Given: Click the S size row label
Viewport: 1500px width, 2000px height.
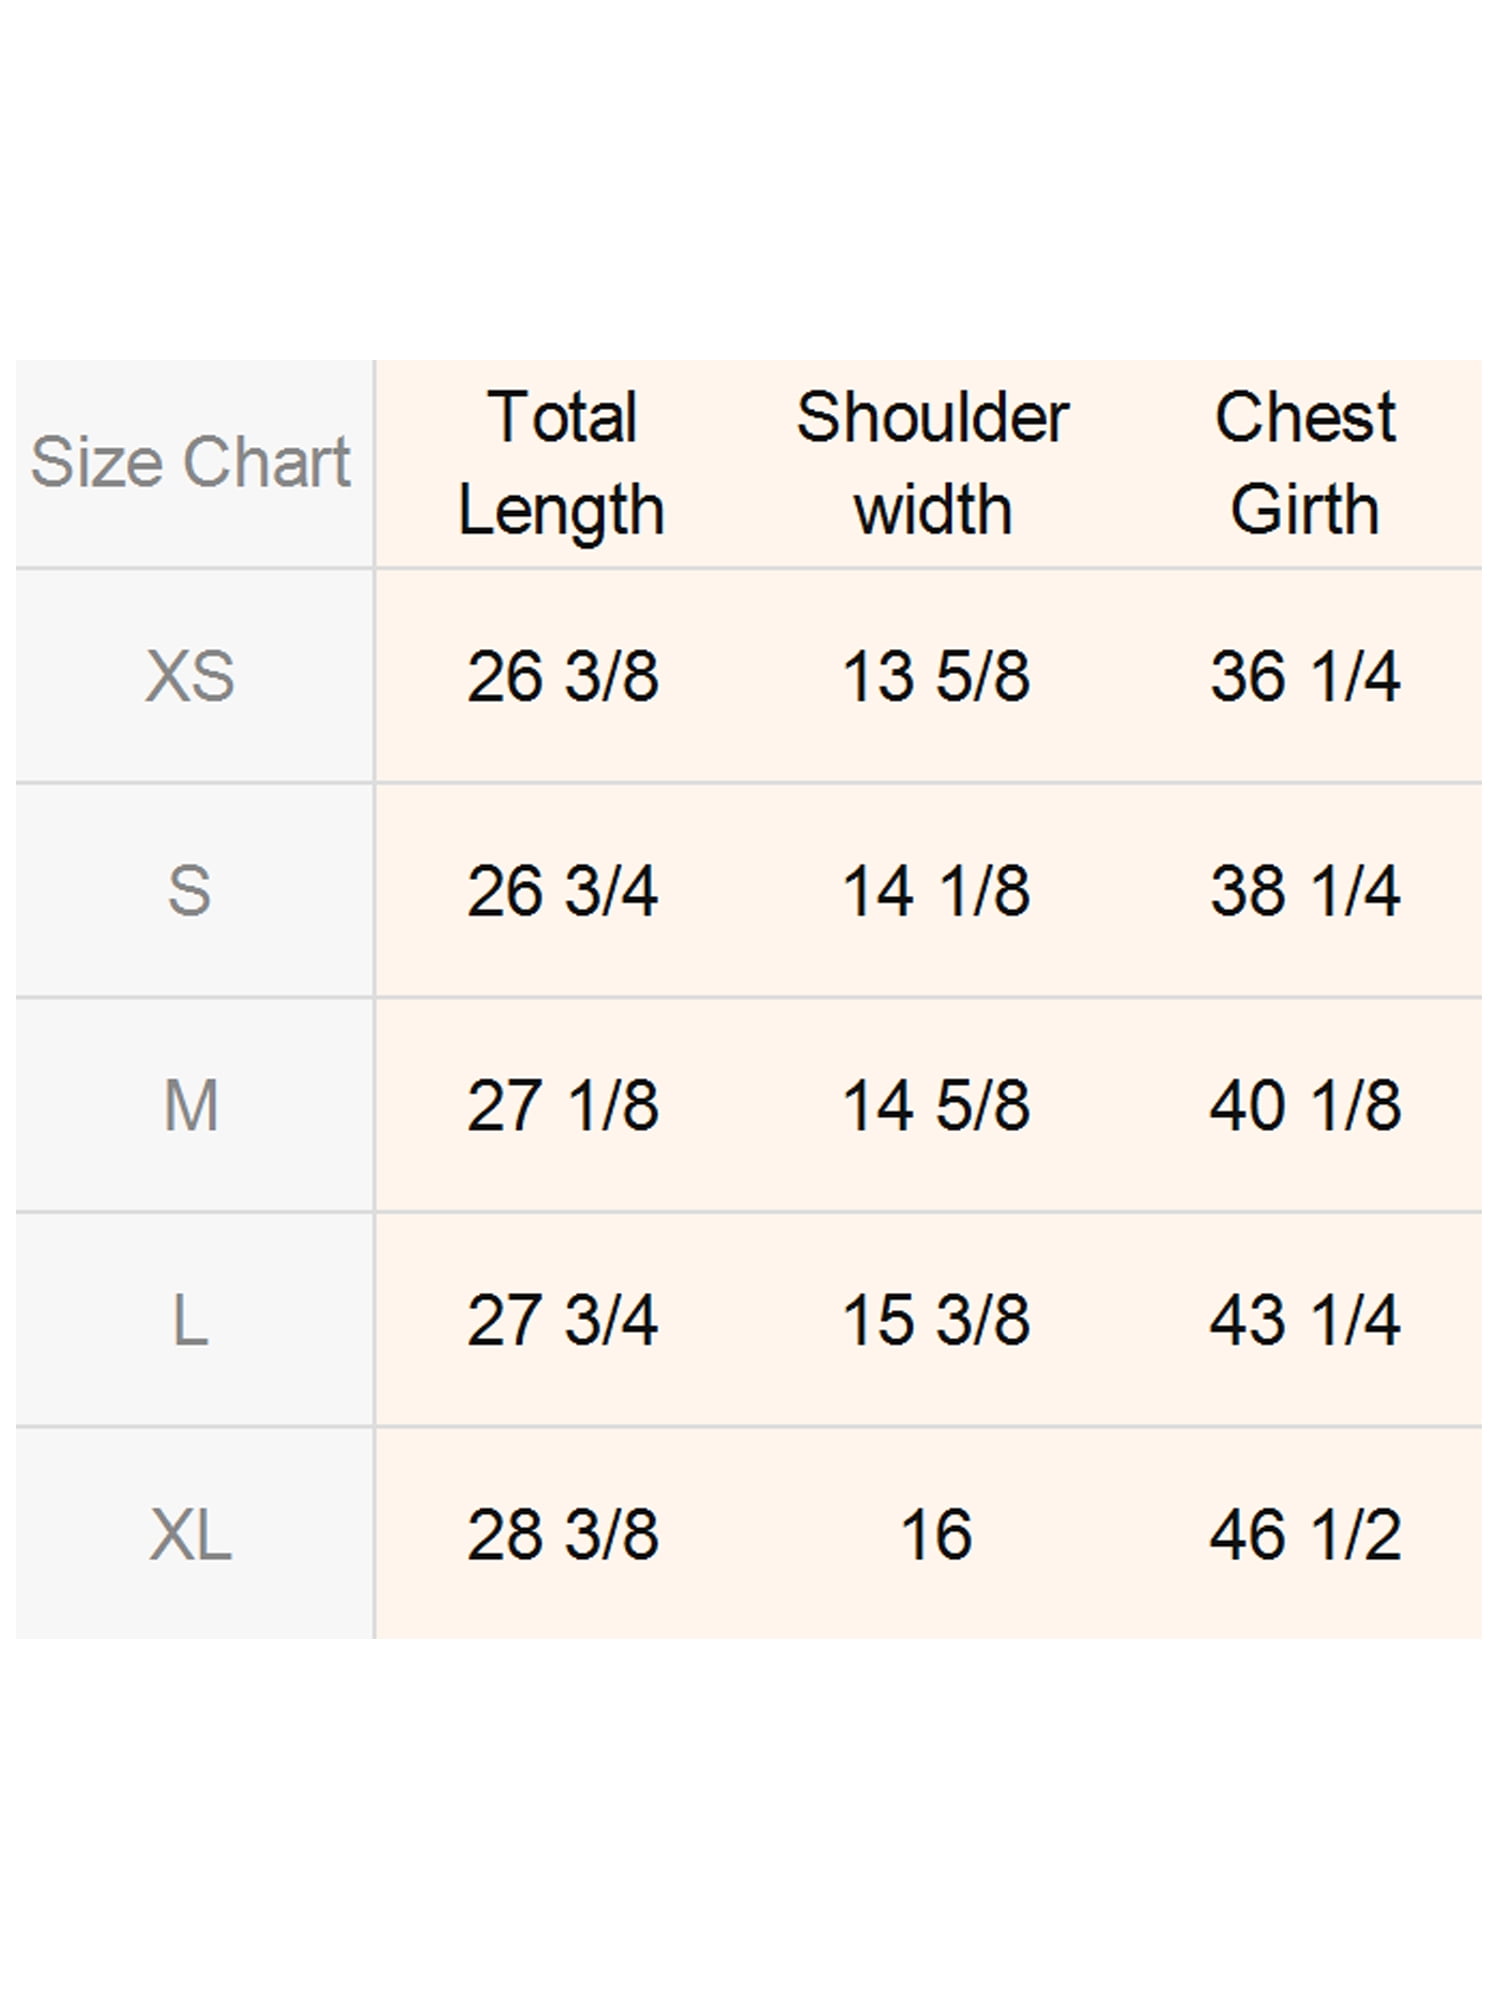Looking at the screenshot, I should [190, 890].
